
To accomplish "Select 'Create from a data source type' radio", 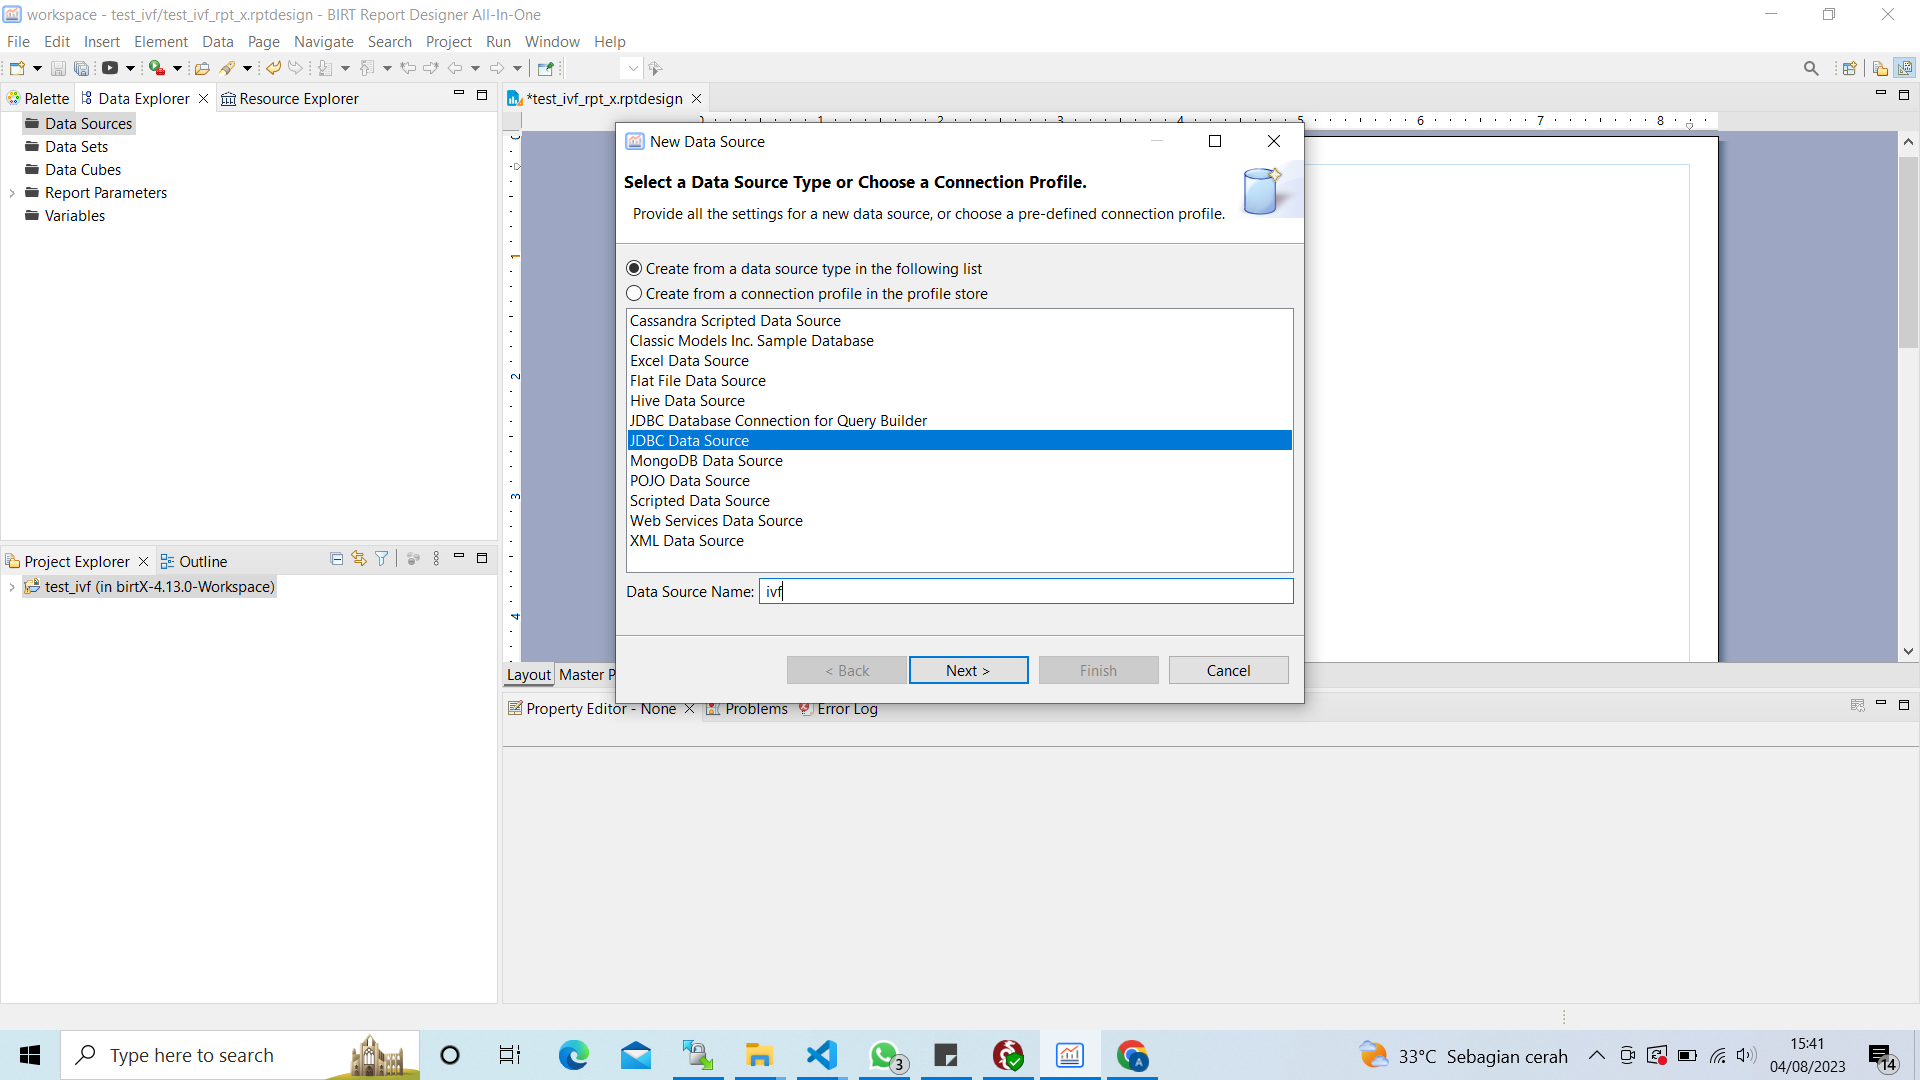I will [634, 269].
